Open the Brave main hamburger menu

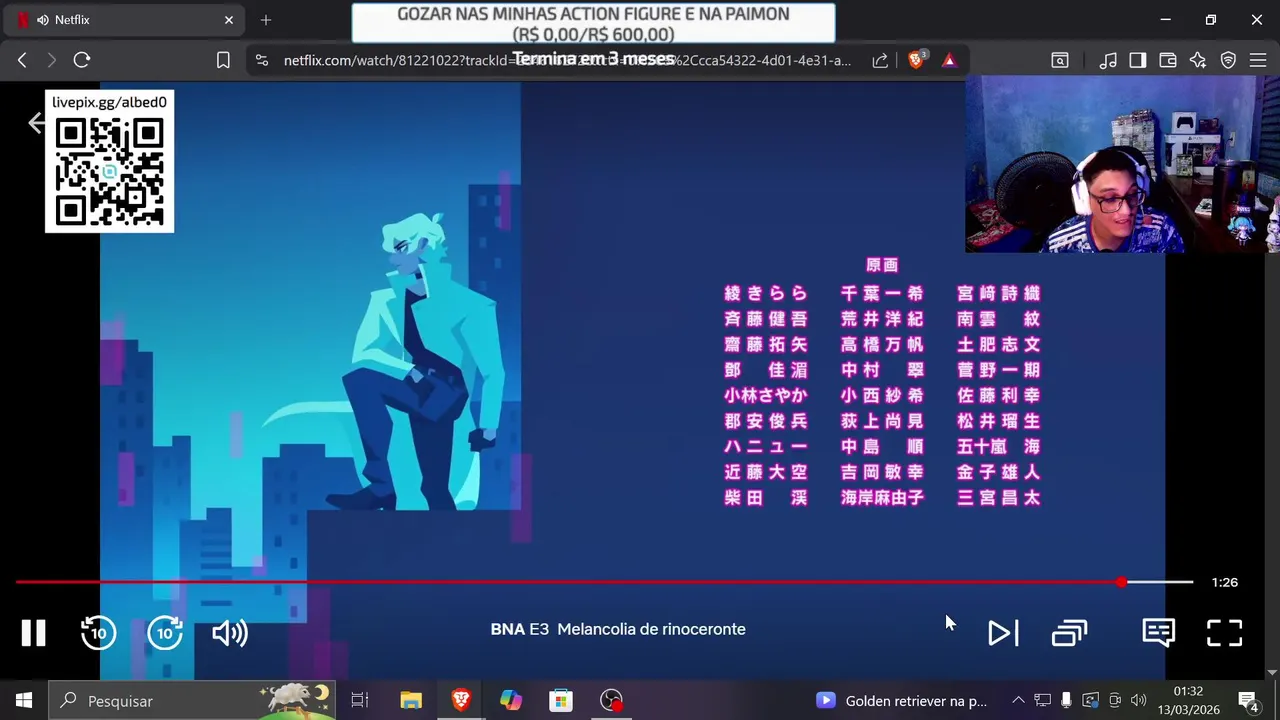(x=1258, y=60)
